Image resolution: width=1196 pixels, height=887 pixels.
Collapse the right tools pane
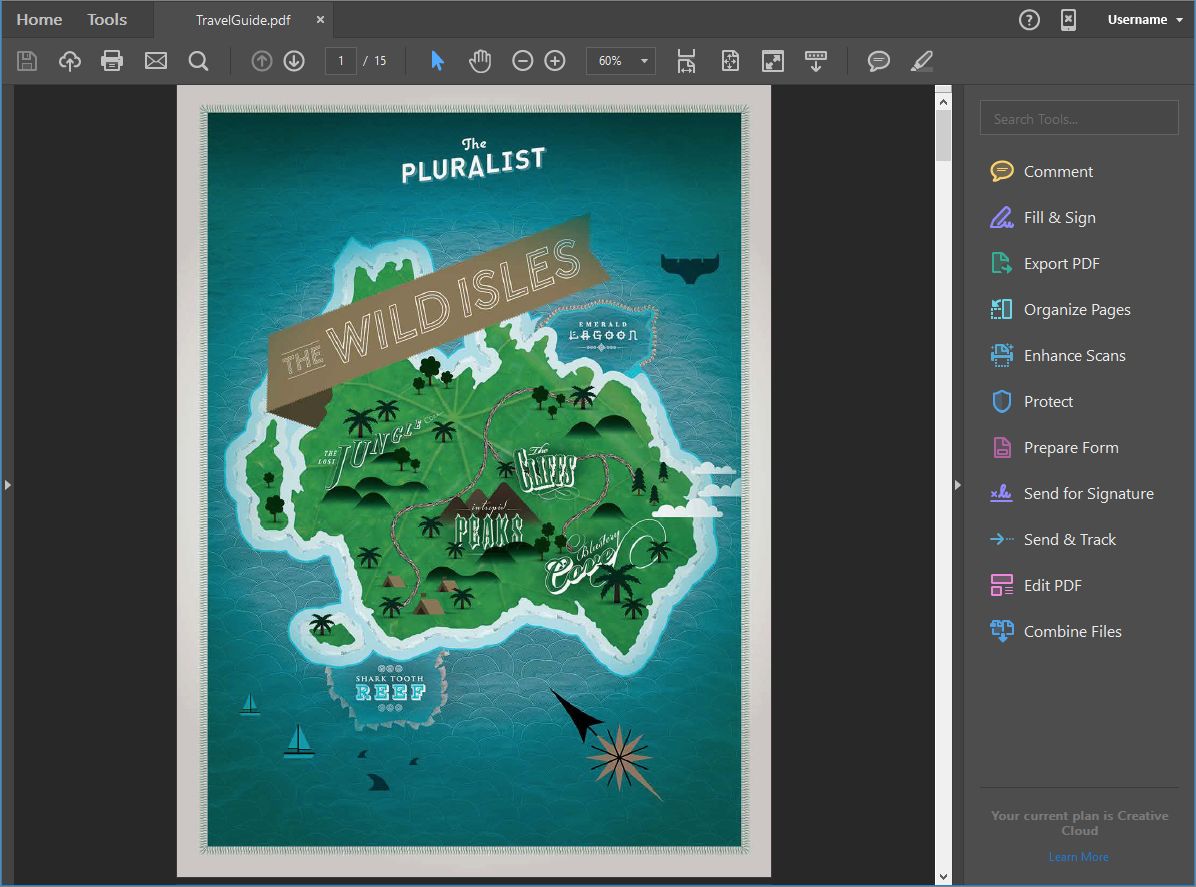coord(957,485)
